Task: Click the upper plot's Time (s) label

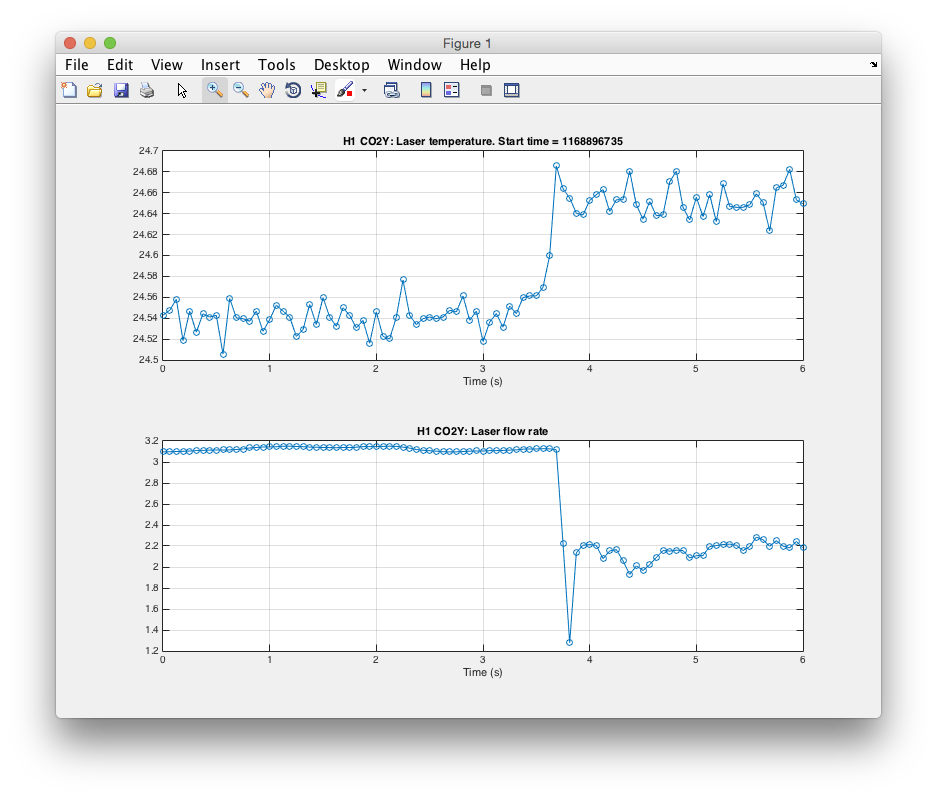Action: click(482, 381)
